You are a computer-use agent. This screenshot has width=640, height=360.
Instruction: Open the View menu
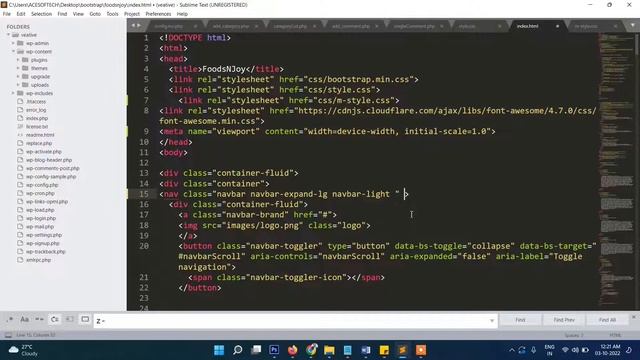tap(78, 14)
